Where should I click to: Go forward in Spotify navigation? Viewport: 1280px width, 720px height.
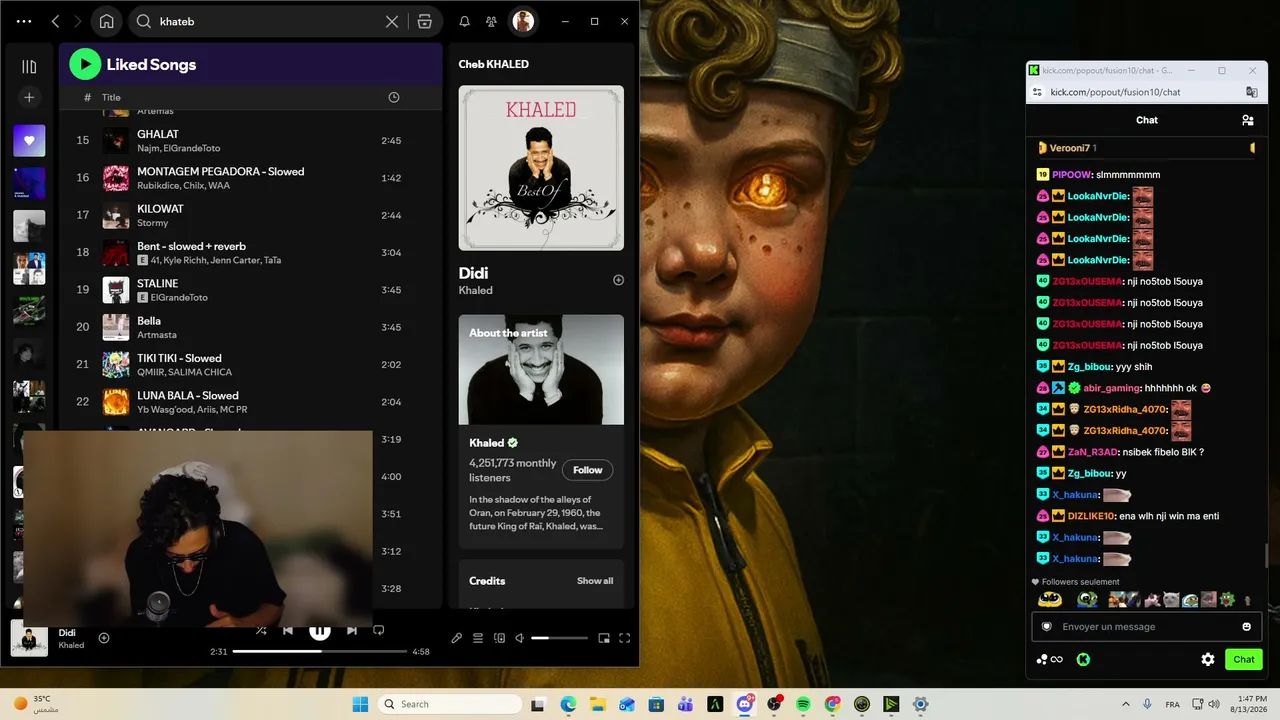tap(77, 21)
